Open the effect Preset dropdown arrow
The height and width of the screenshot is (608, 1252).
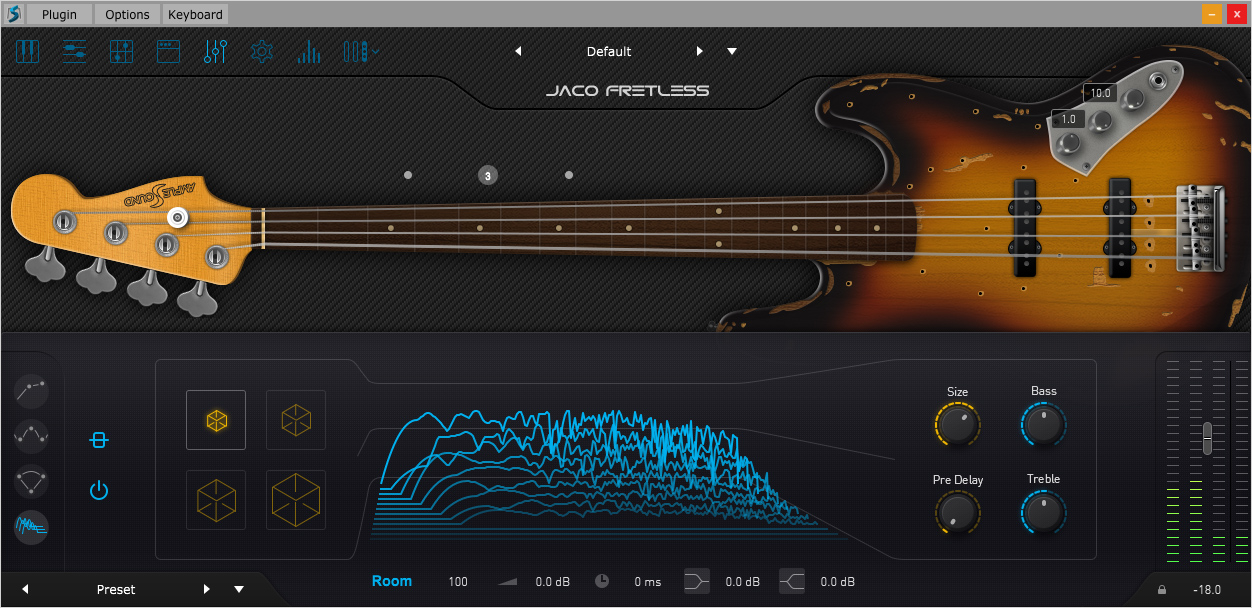pos(239,589)
